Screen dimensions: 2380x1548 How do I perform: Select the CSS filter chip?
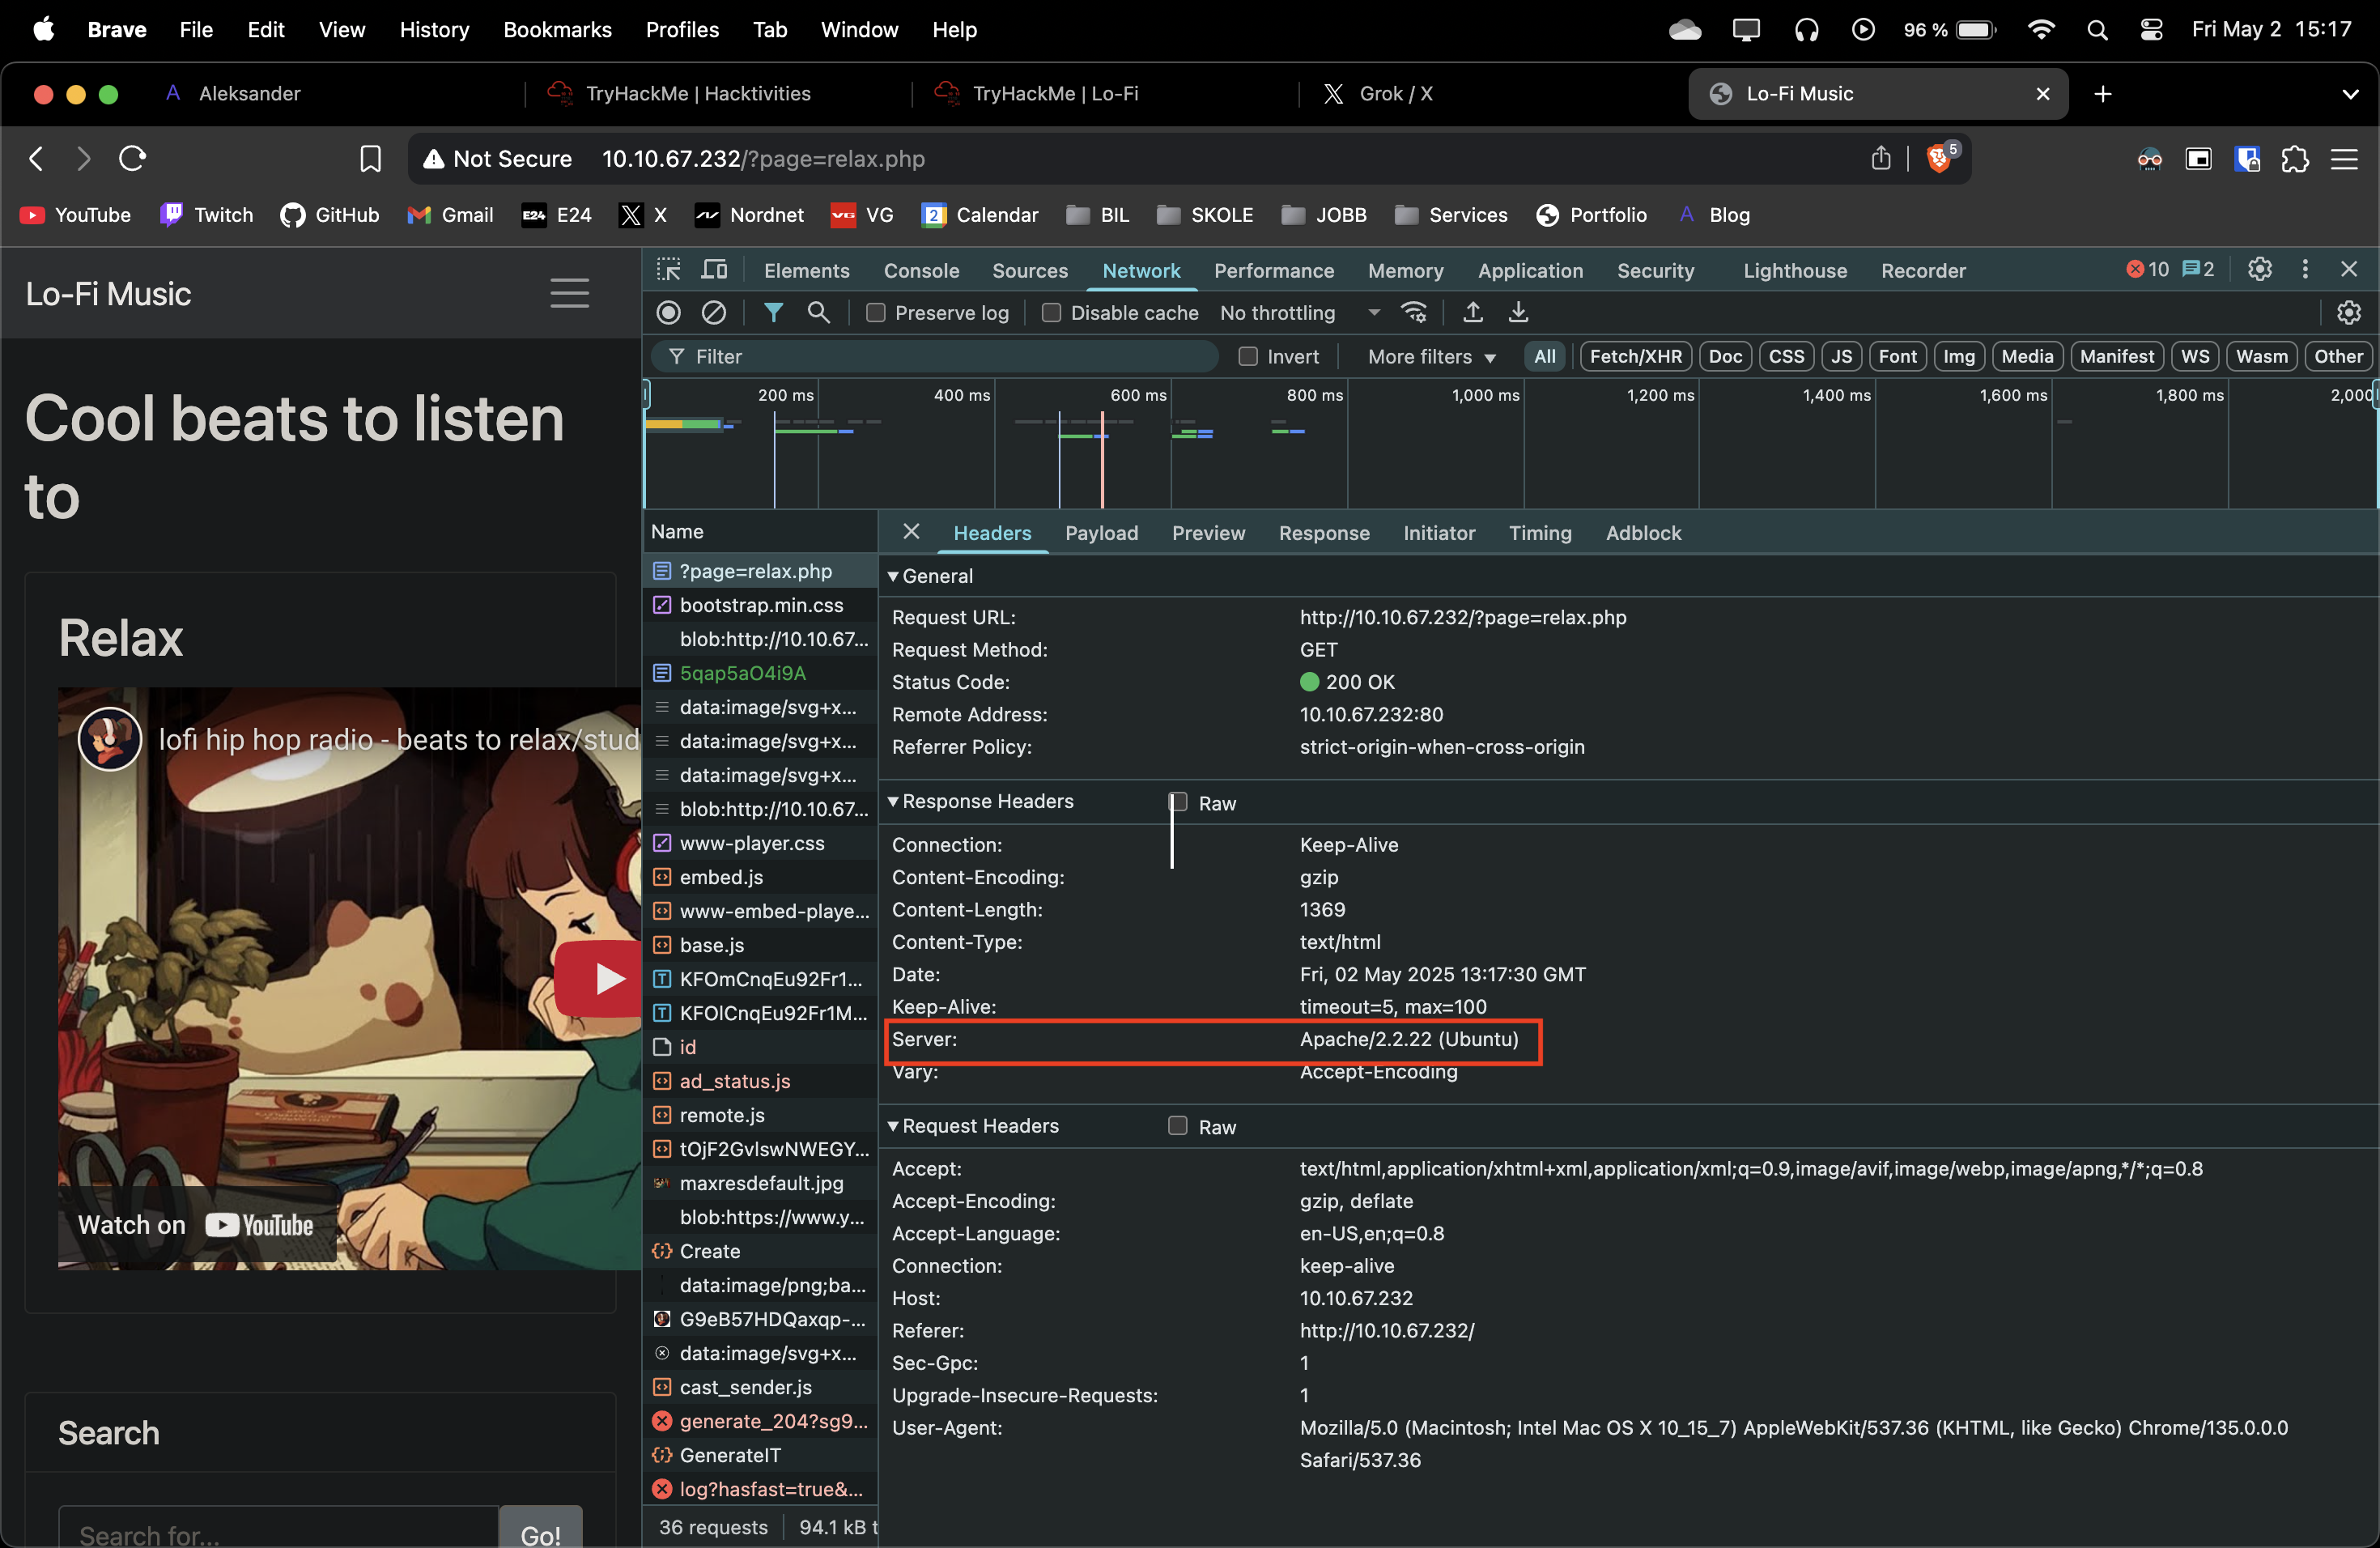(1786, 356)
